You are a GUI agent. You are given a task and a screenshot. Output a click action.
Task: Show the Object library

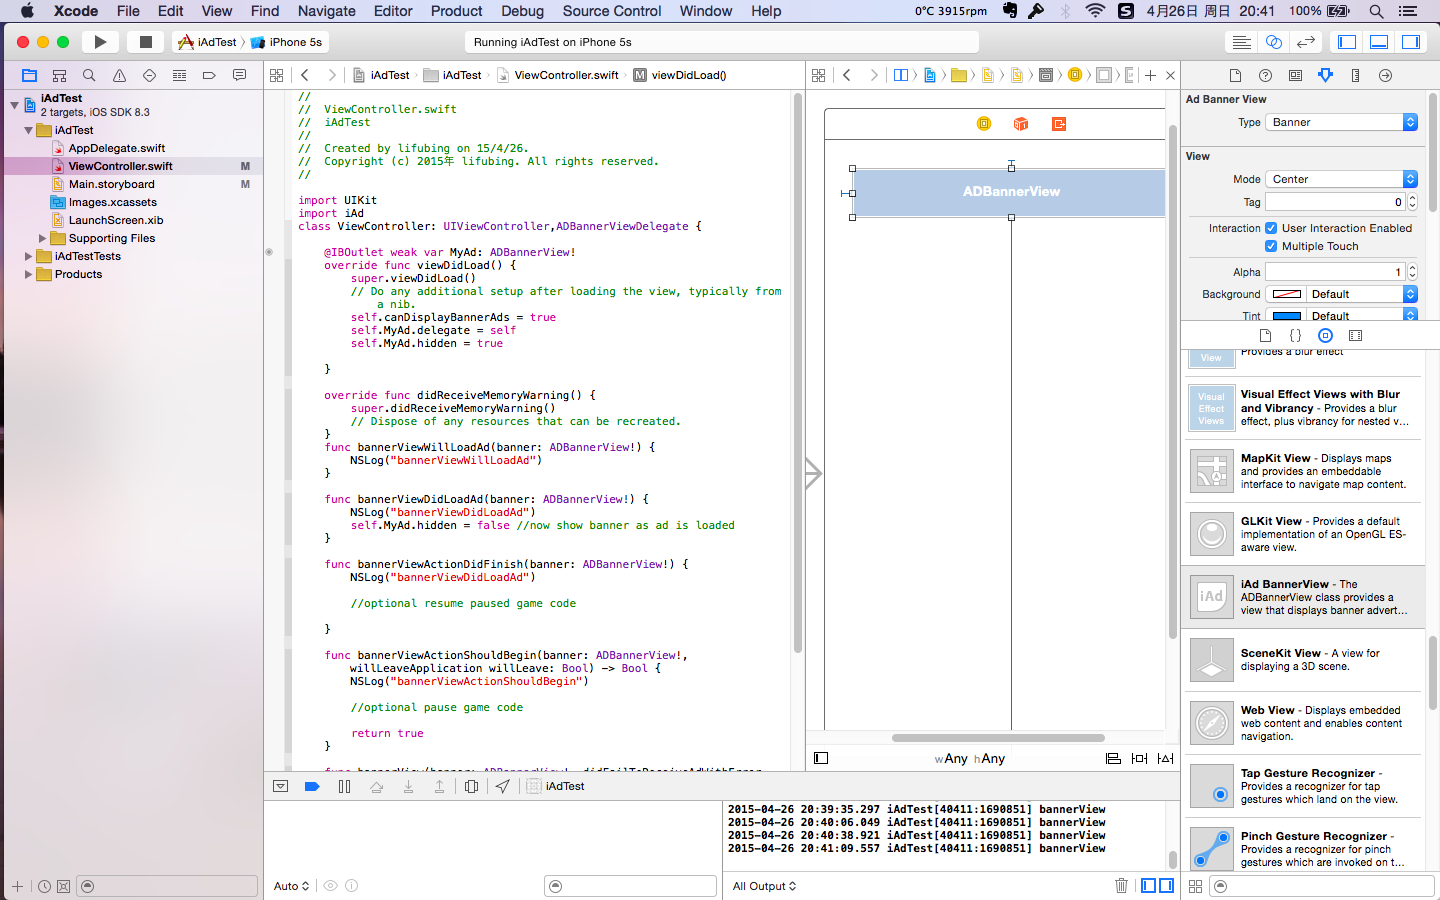1325,336
